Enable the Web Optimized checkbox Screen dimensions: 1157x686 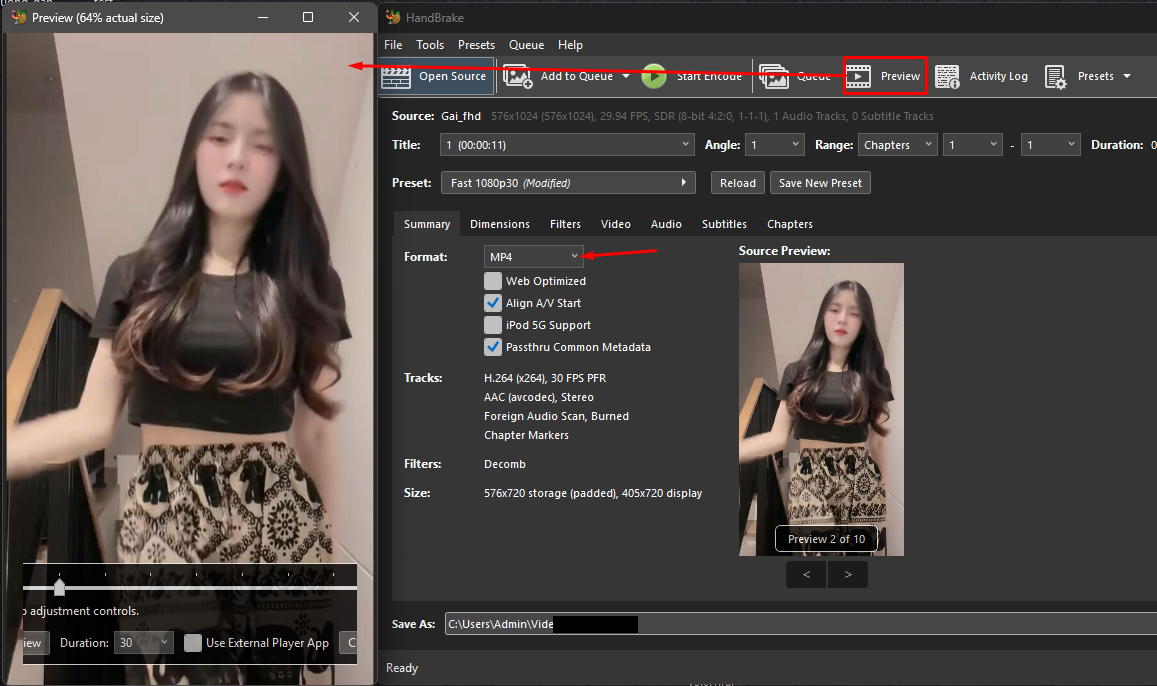(493, 281)
